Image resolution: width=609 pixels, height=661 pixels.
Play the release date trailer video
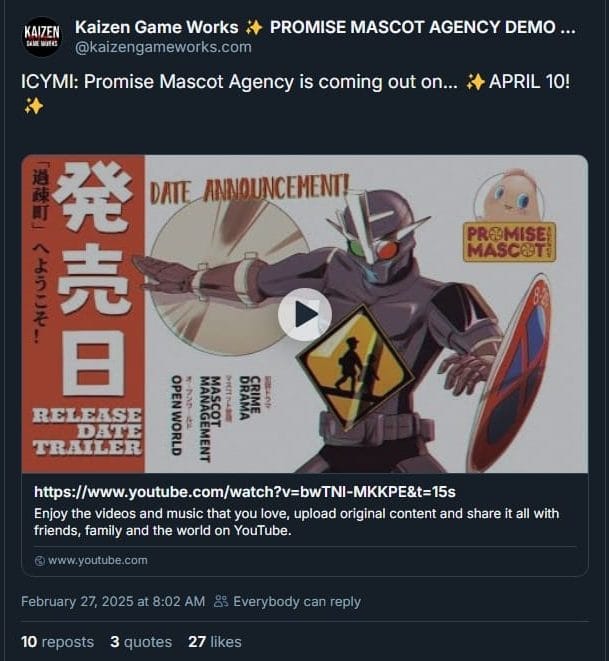pyautogui.click(x=304, y=314)
